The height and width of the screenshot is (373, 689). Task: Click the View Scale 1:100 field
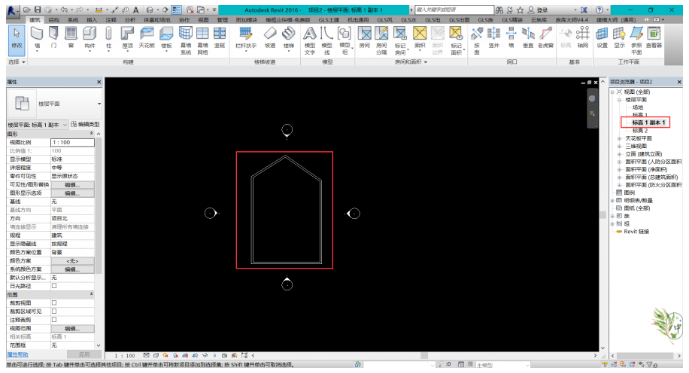pyautogui.click(x=73, y=142)
